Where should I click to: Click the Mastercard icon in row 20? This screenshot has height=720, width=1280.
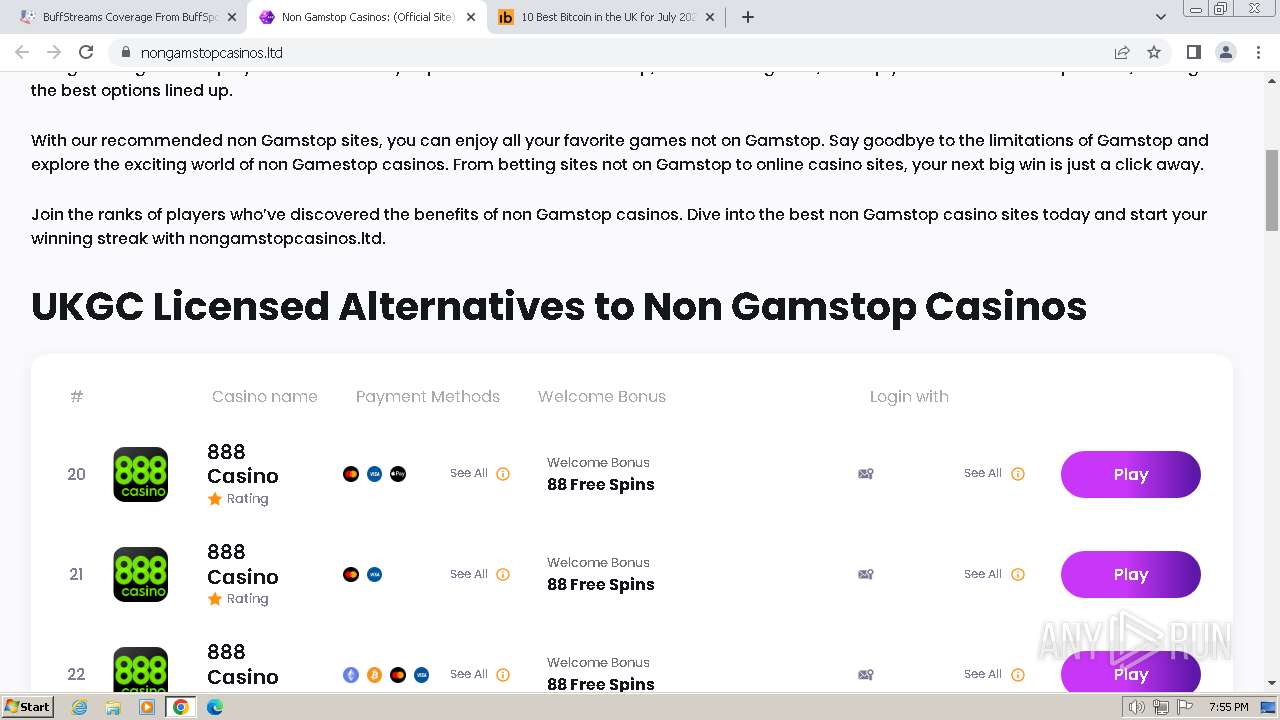point(351,474)
